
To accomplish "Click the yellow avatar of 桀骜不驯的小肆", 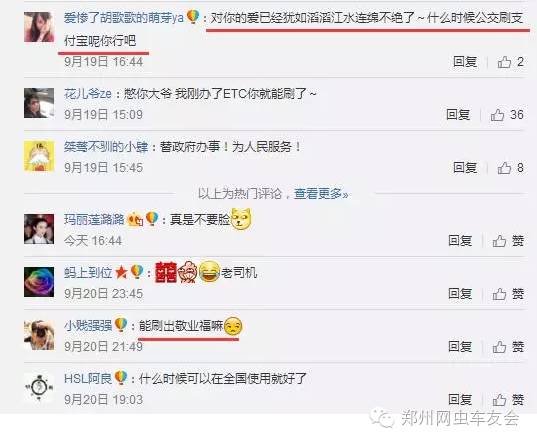I will tap(39, 156).
